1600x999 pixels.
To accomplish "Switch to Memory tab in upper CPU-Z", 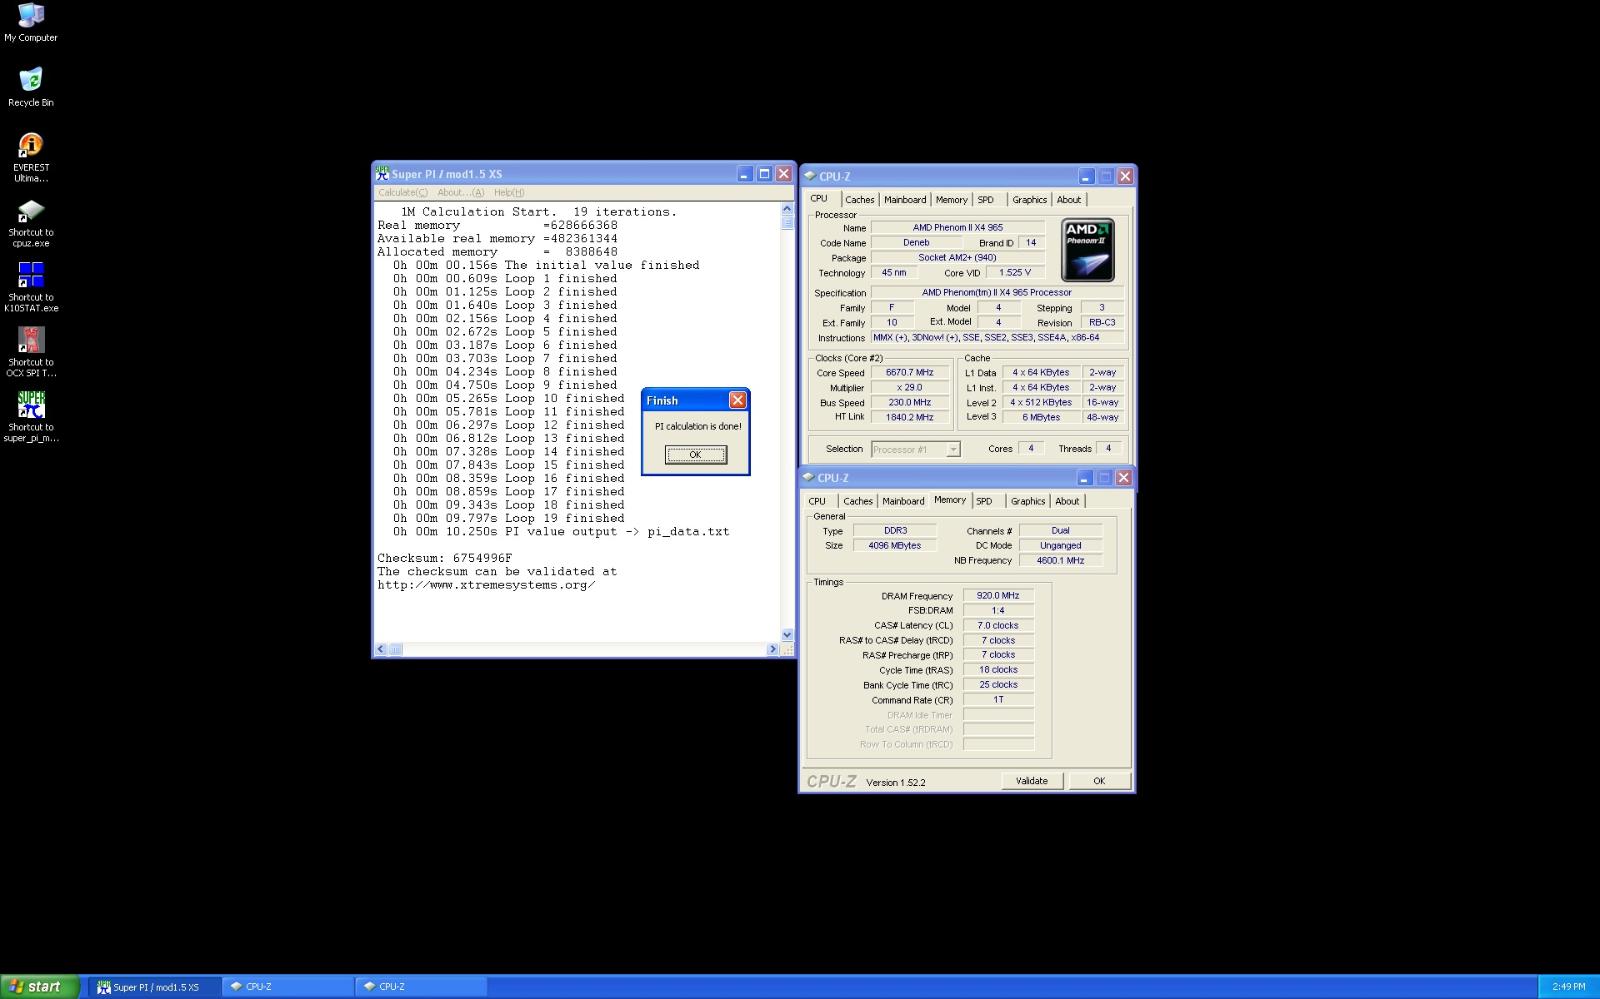I will pos(951,200).
